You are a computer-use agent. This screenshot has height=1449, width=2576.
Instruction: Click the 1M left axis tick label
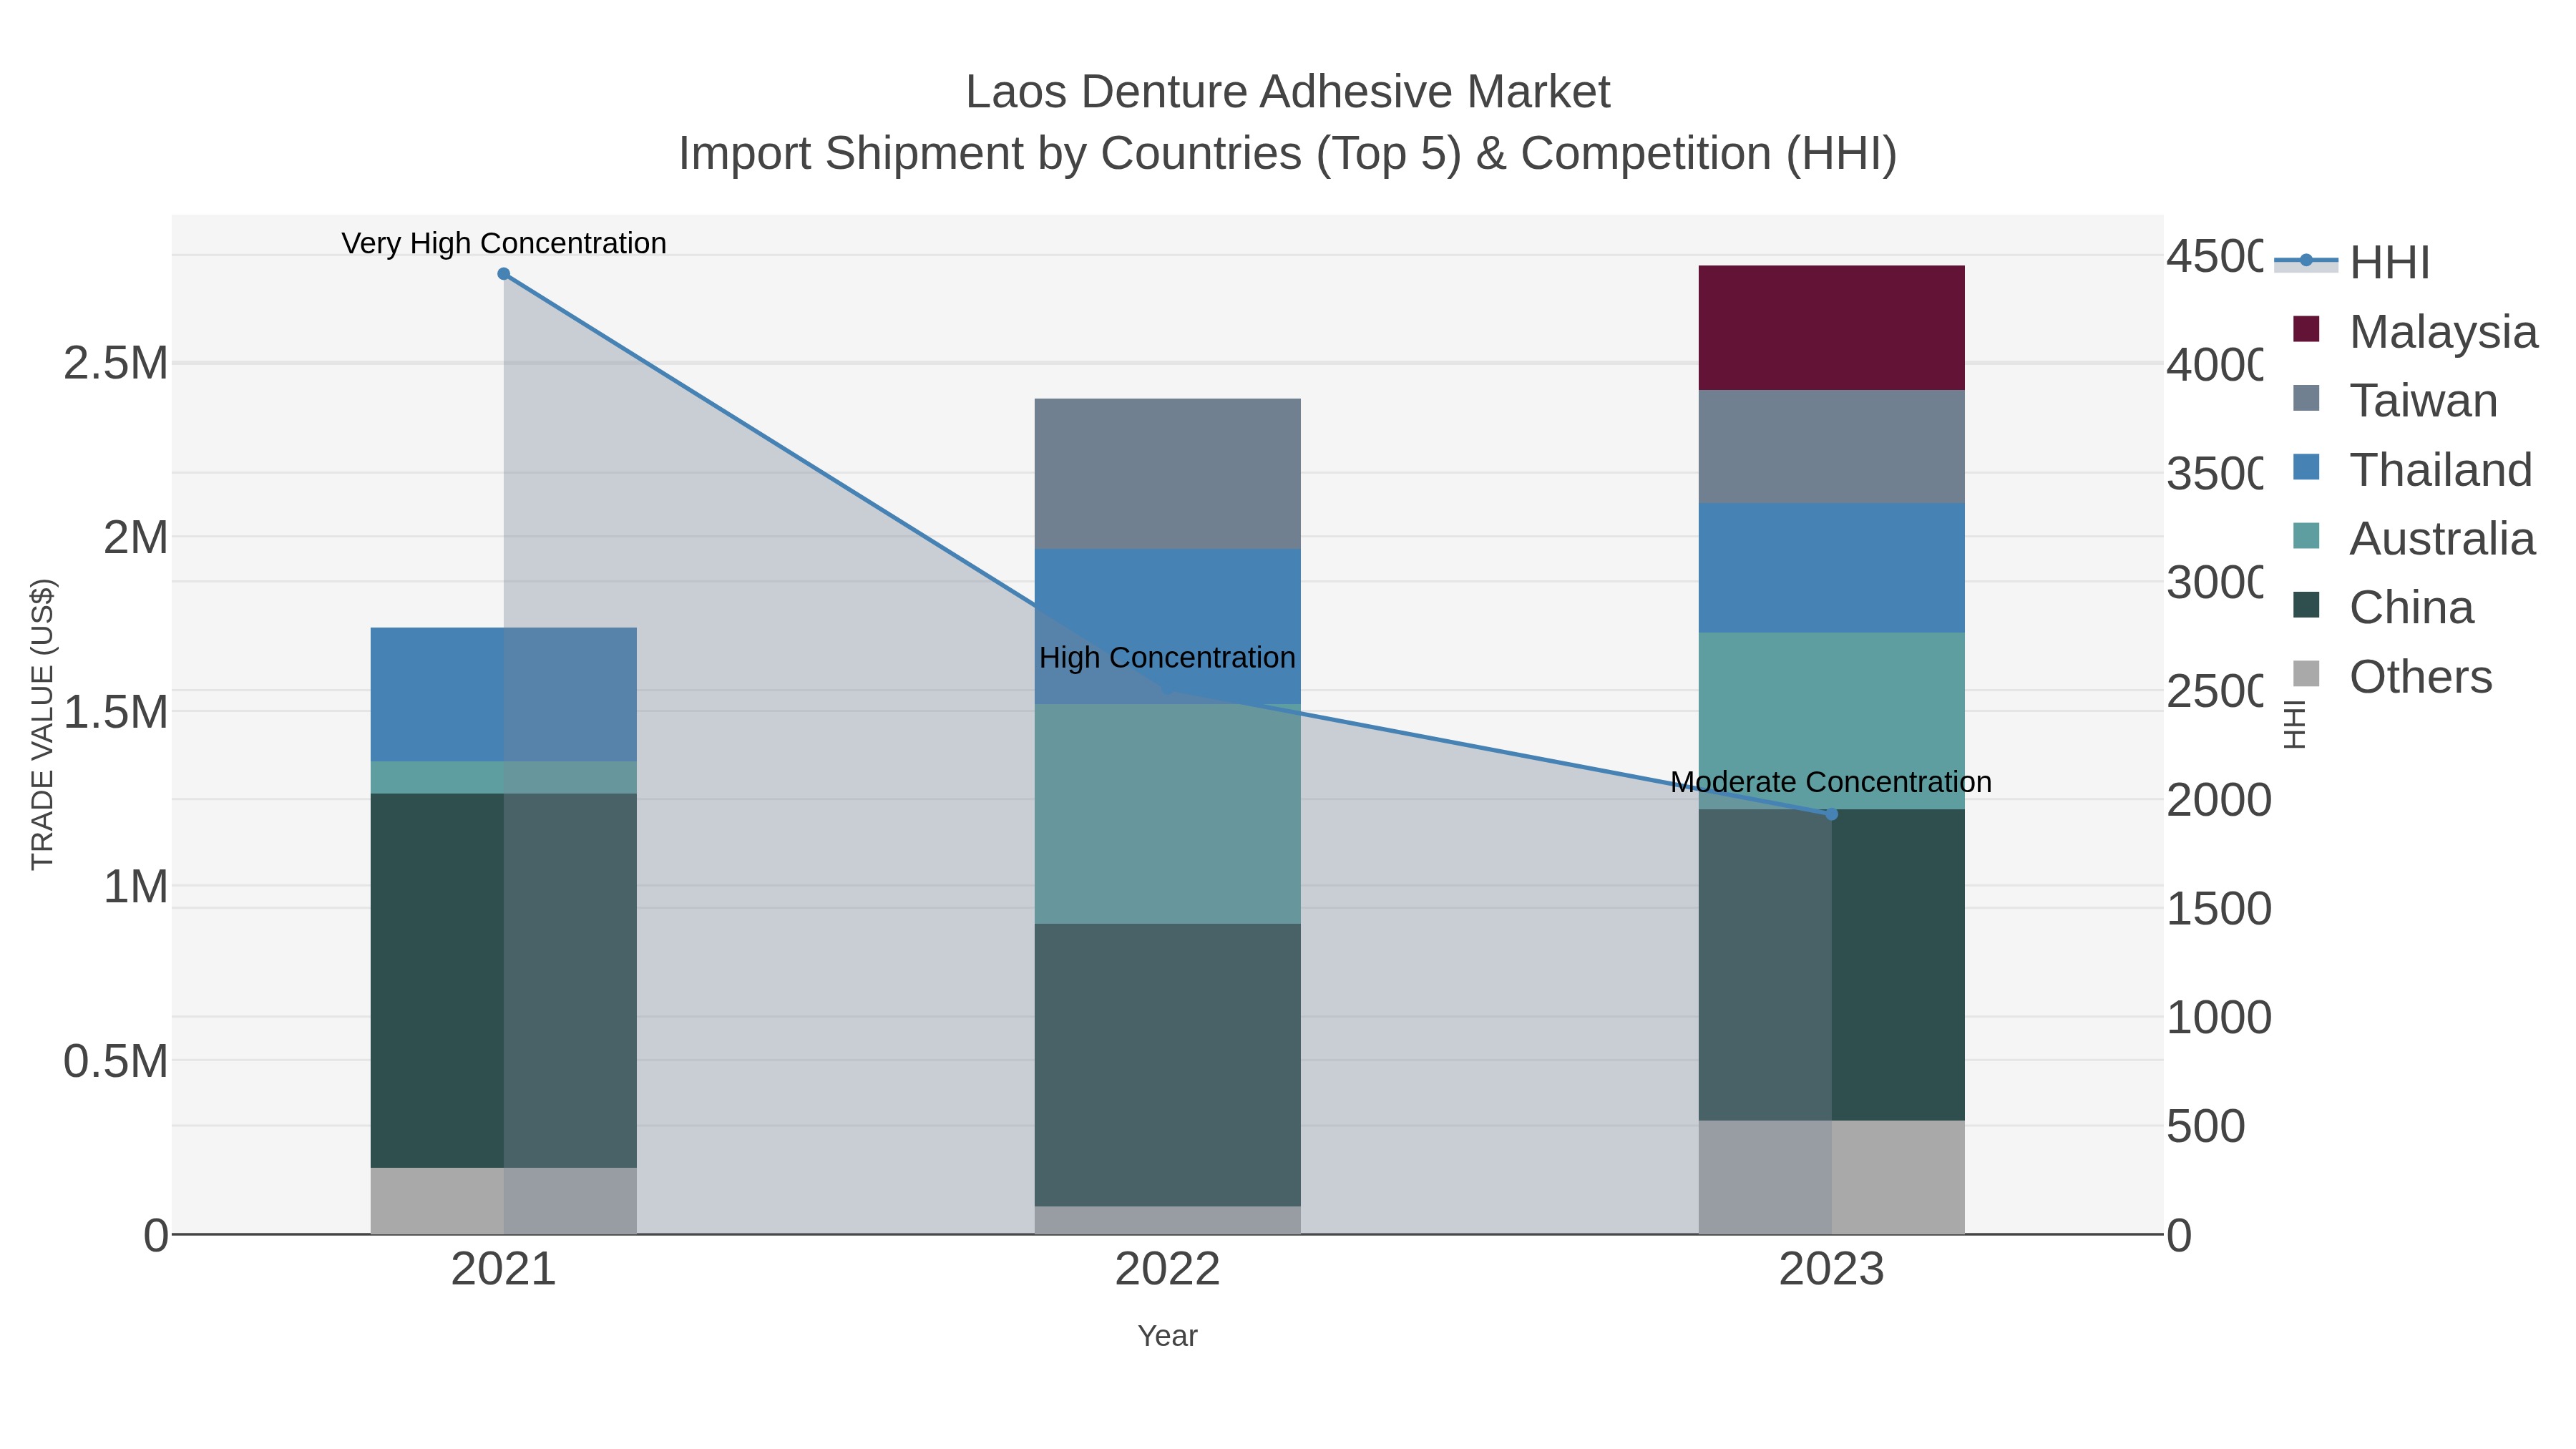136,886
